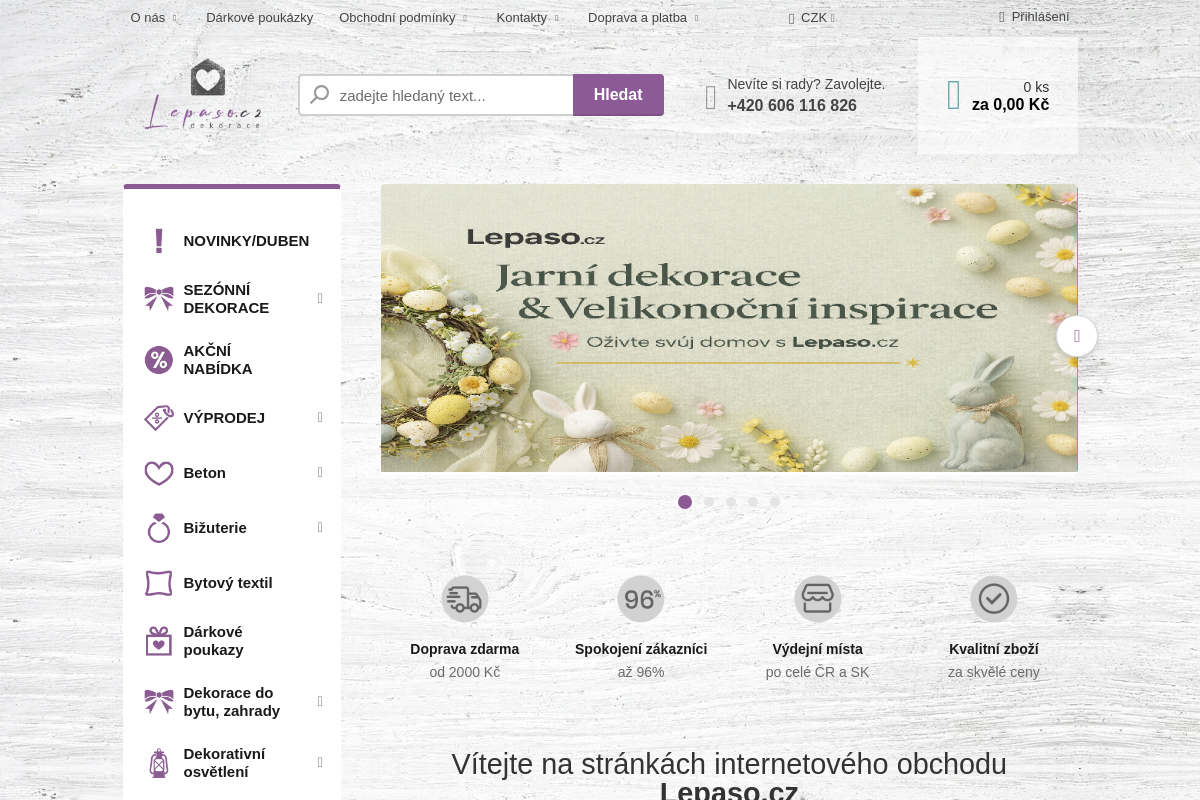The width and height of the screenshot is (1200, 800).
Task: Click 'Spokojení zákazníci' text
Action: (x=641, y=649)
